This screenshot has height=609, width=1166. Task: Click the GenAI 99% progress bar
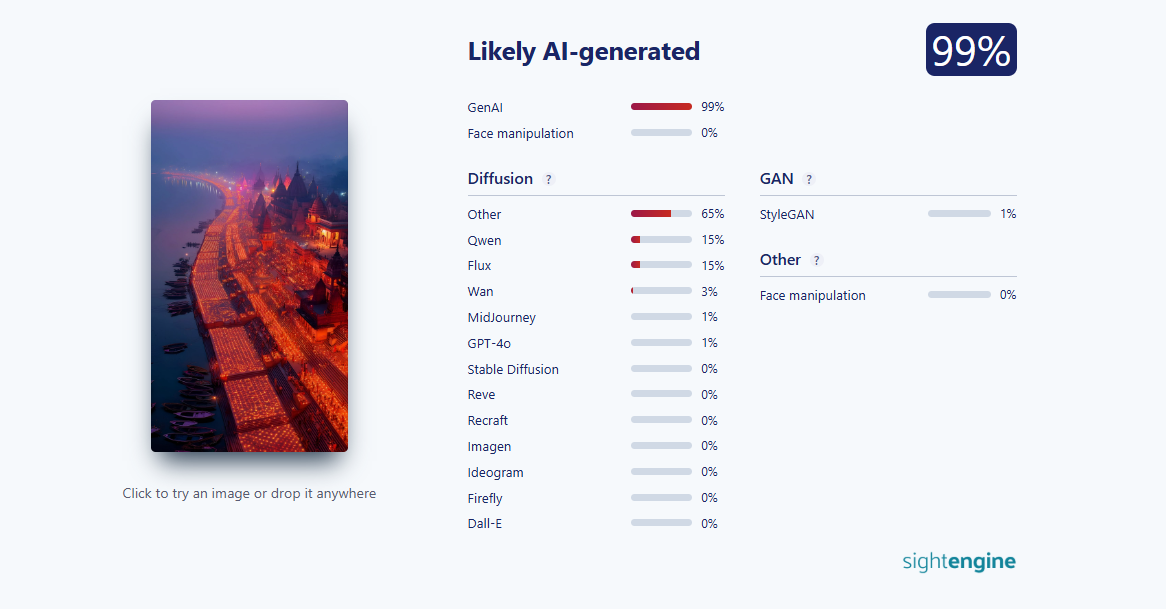coord(661,106)
